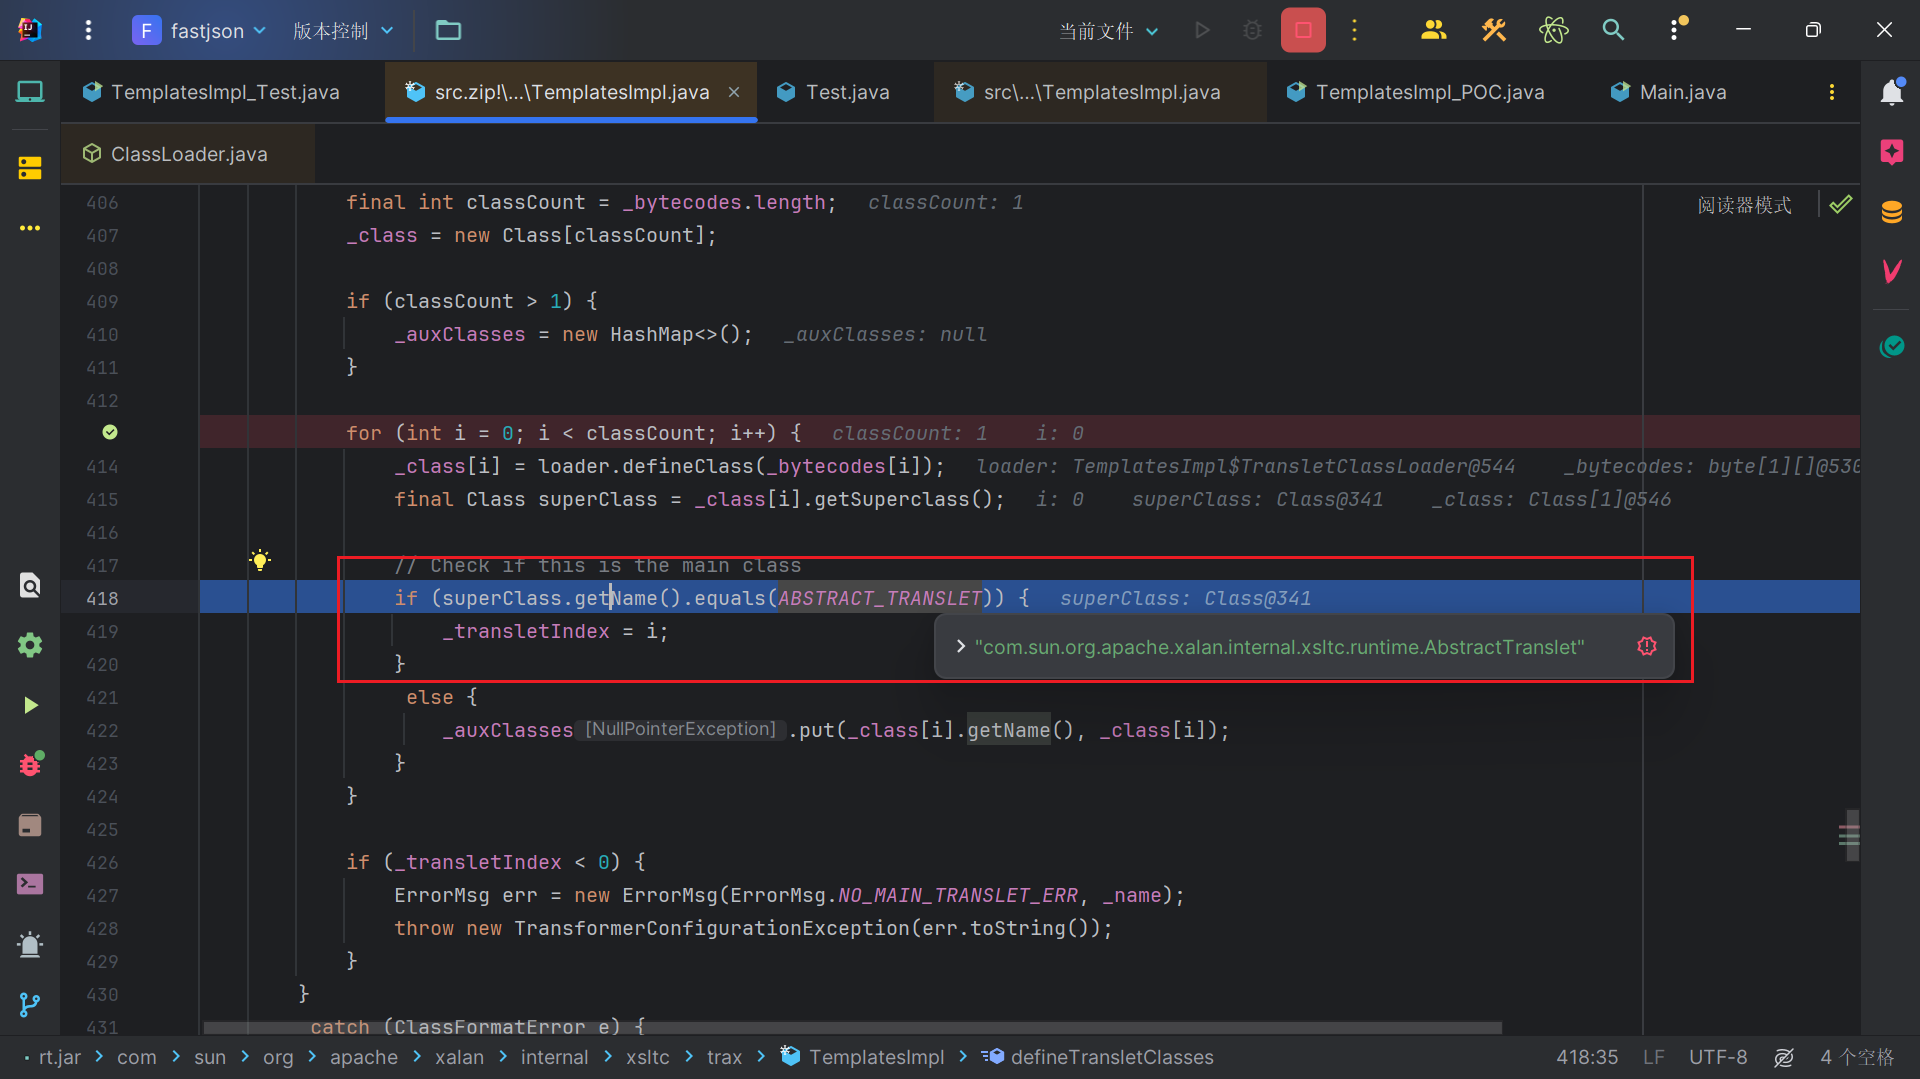Click the ABSTRACT_TRANSLET constant in line 418
The width and height of the screenshot is (1920, 1079).
880,598
